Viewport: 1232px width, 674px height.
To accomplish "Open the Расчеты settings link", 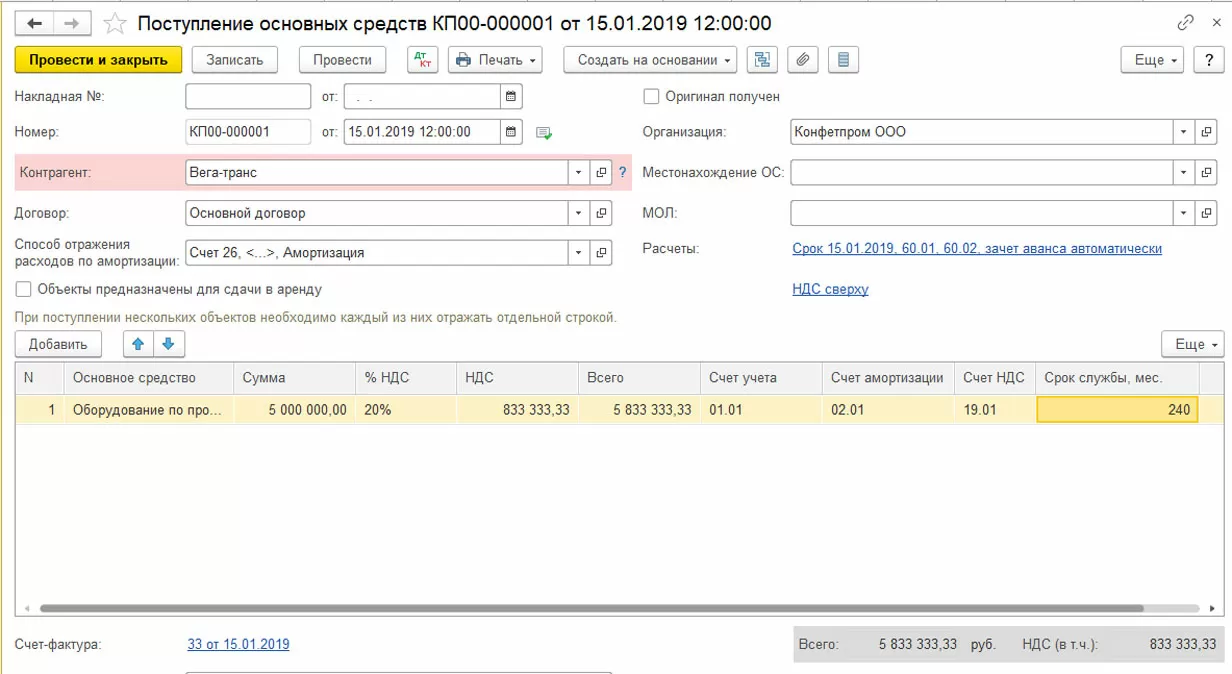I will pos(977,248).
